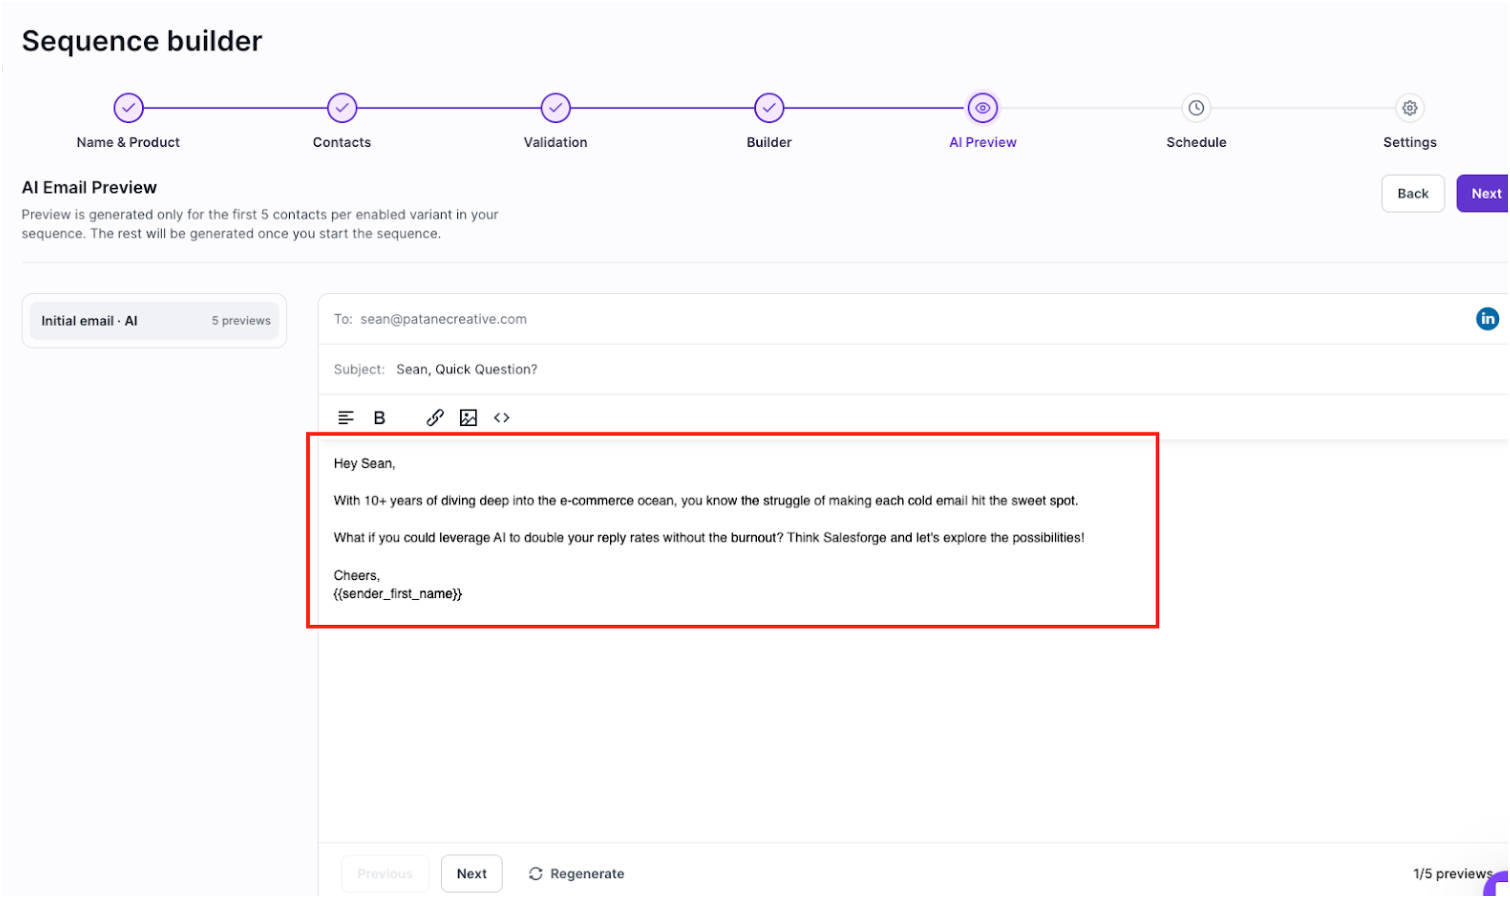Open the text alignment tool in editor toolbar
1510x898 pixels.
pos(346,418)
